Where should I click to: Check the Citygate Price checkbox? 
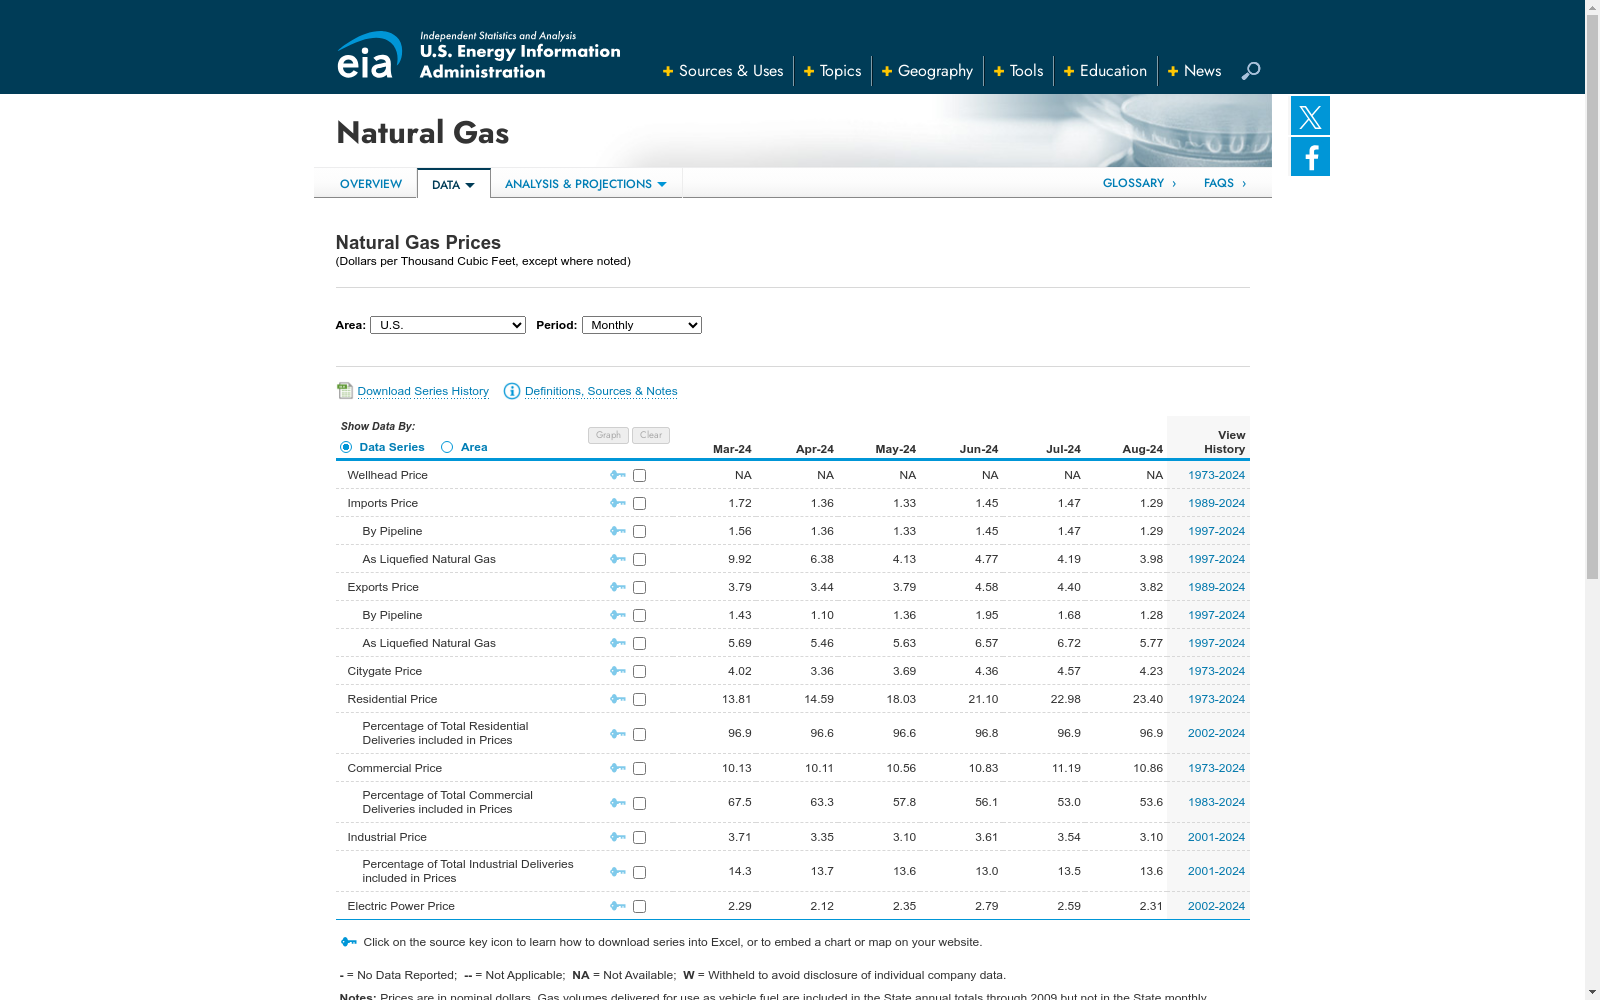coord(639,672)
